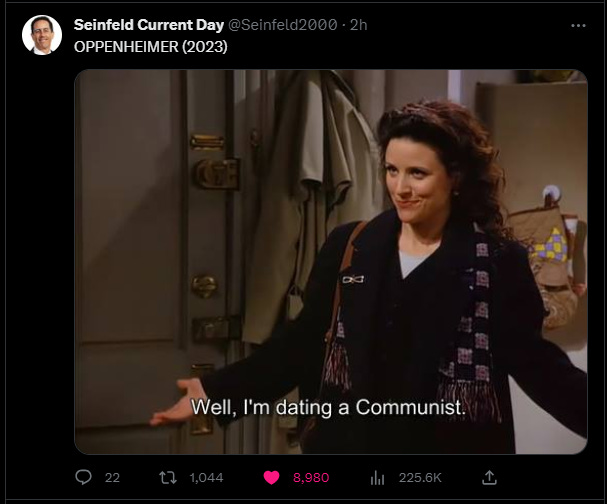This screenshot has height=504, width=607.
Task: Click the @Seinfeld2000 handle
Action: pos(283,25)
